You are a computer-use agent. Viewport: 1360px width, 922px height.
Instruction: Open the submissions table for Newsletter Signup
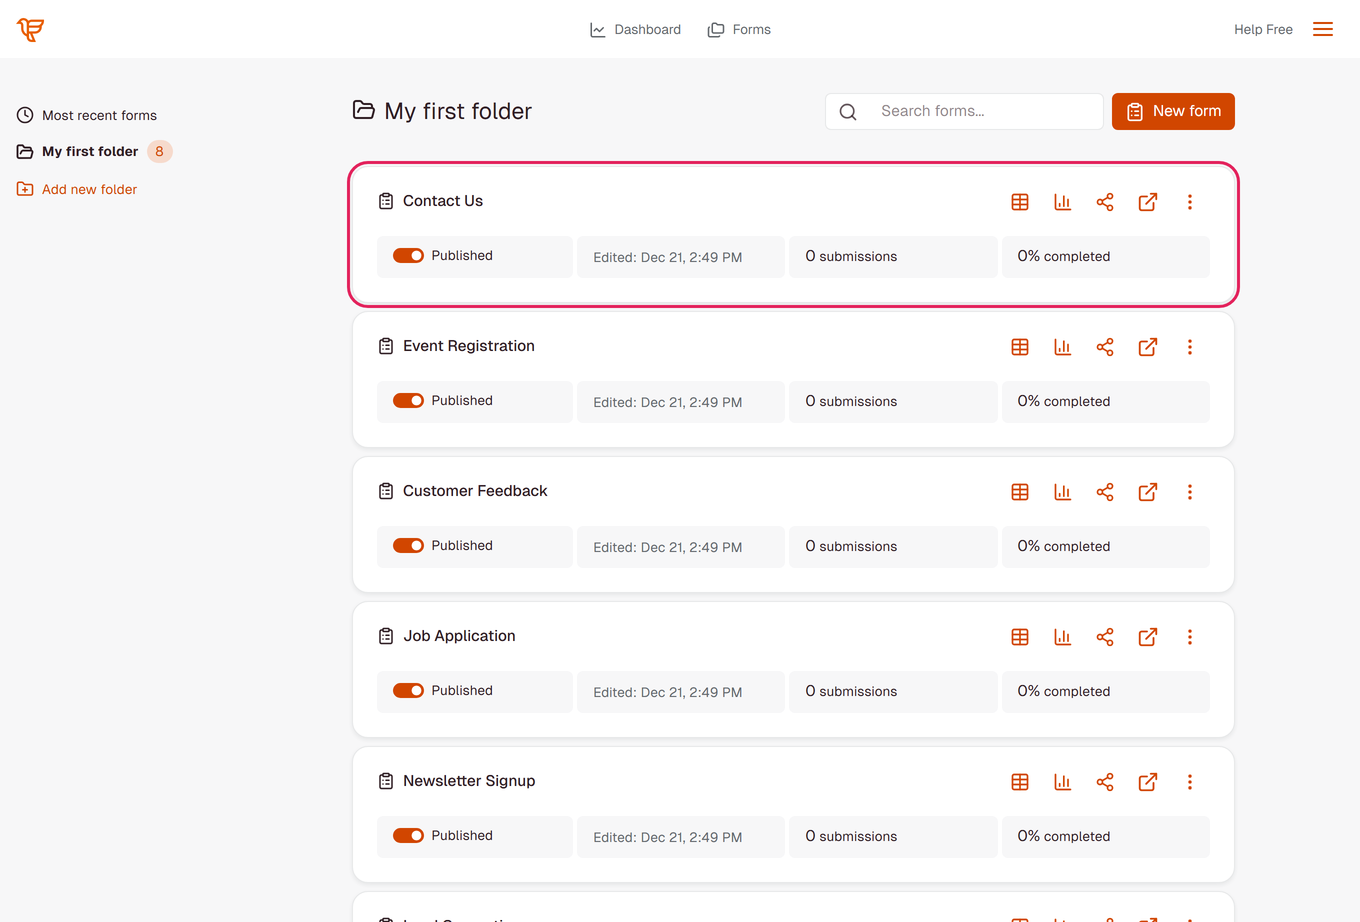point(1020,782)
